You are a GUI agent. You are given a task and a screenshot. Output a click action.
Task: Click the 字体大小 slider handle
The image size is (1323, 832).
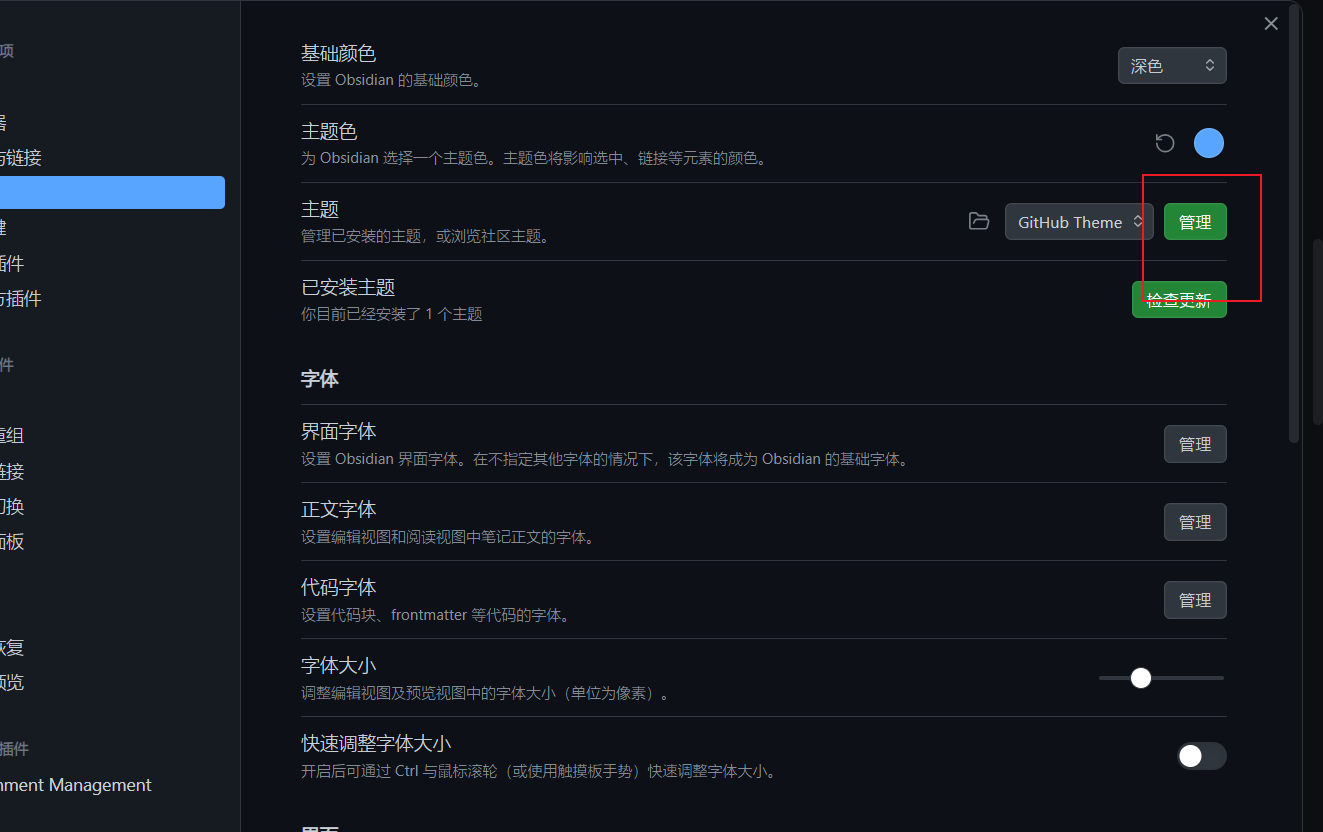pyautogui.click(x=1141, y=678)
